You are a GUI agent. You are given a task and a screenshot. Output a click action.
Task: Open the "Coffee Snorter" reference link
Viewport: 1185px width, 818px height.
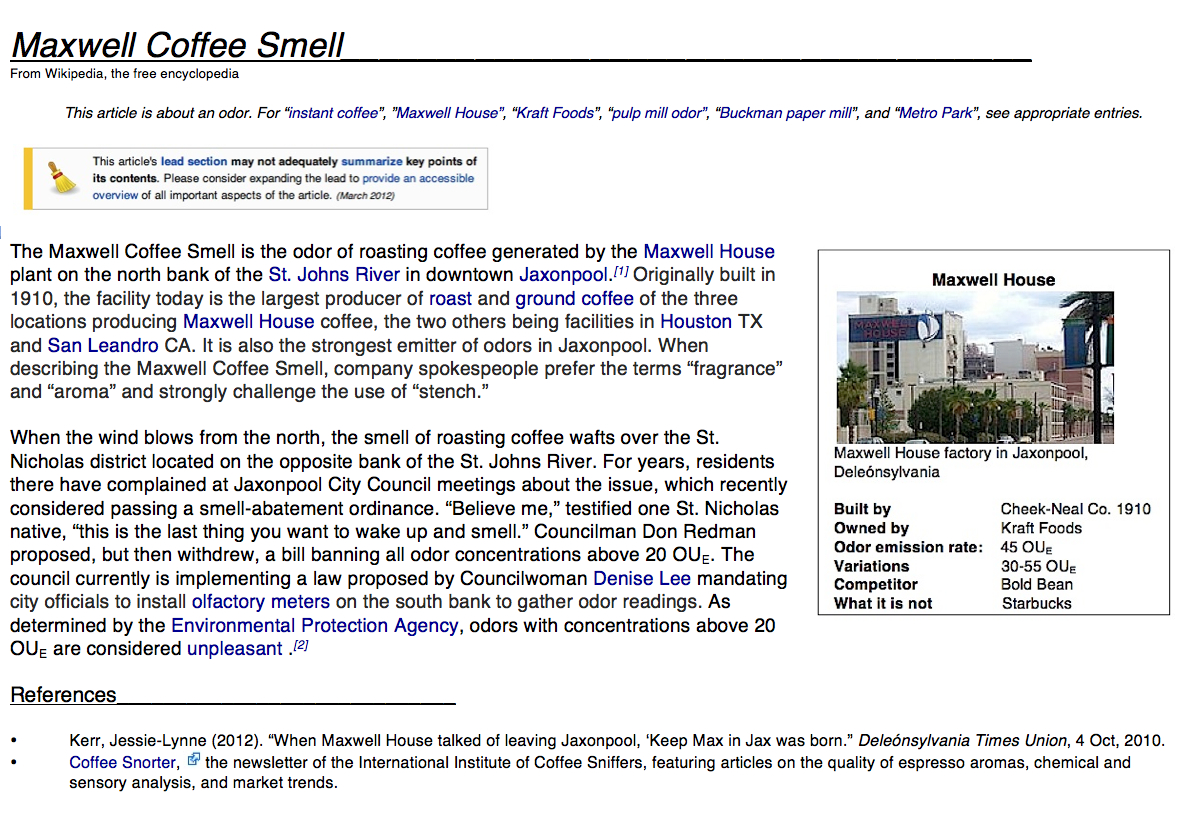pos(124,762)
